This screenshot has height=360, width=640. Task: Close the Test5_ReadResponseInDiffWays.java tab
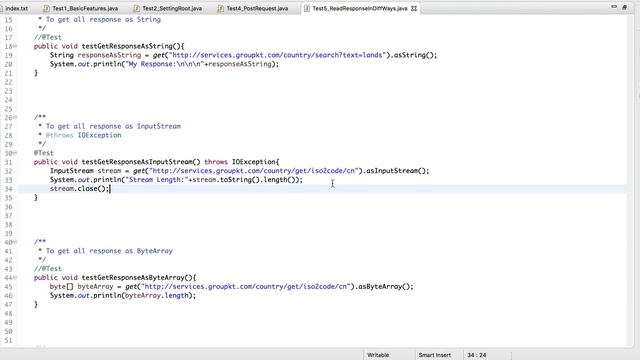(414, 8)
